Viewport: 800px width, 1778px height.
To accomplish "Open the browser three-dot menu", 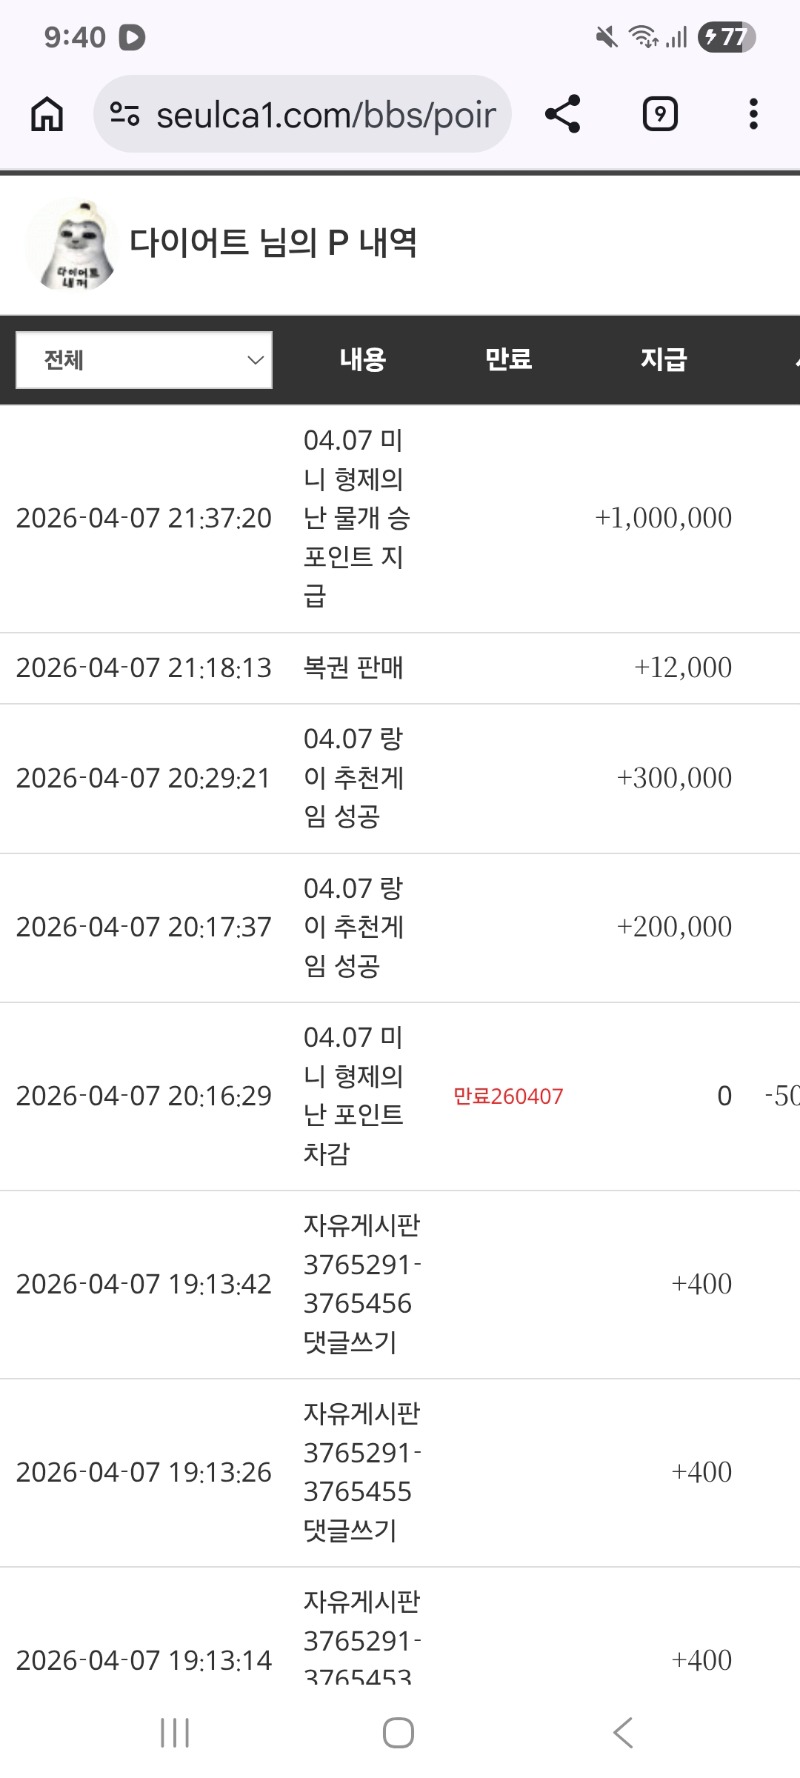I will [x=753, y=115].
